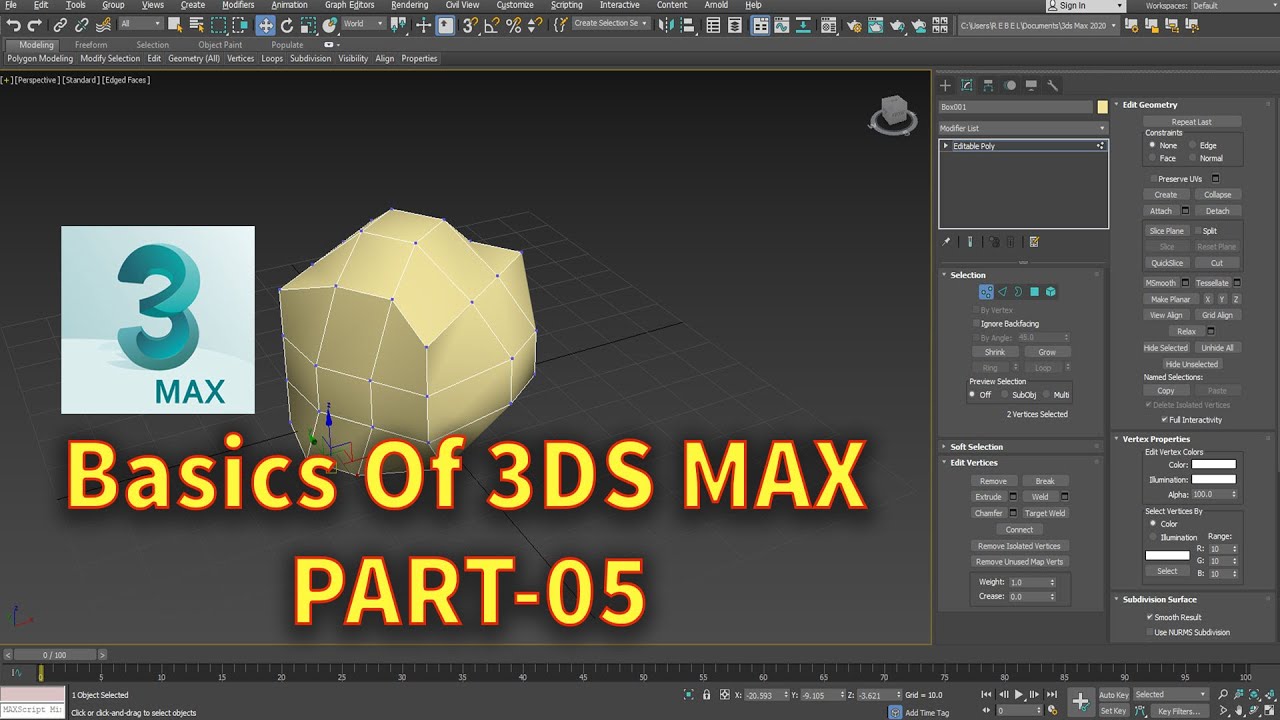Select the Undo arrow icon
The image size is (1280, 720).
click(13, 25)
